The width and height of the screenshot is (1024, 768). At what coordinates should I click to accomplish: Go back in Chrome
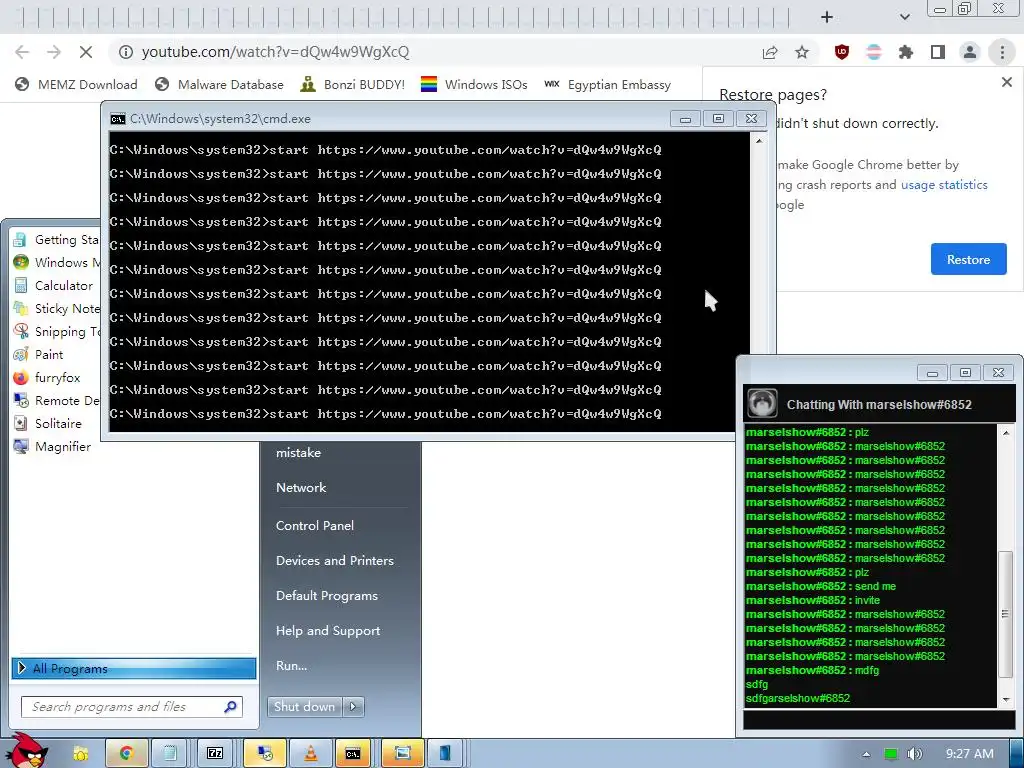[22, 52]
